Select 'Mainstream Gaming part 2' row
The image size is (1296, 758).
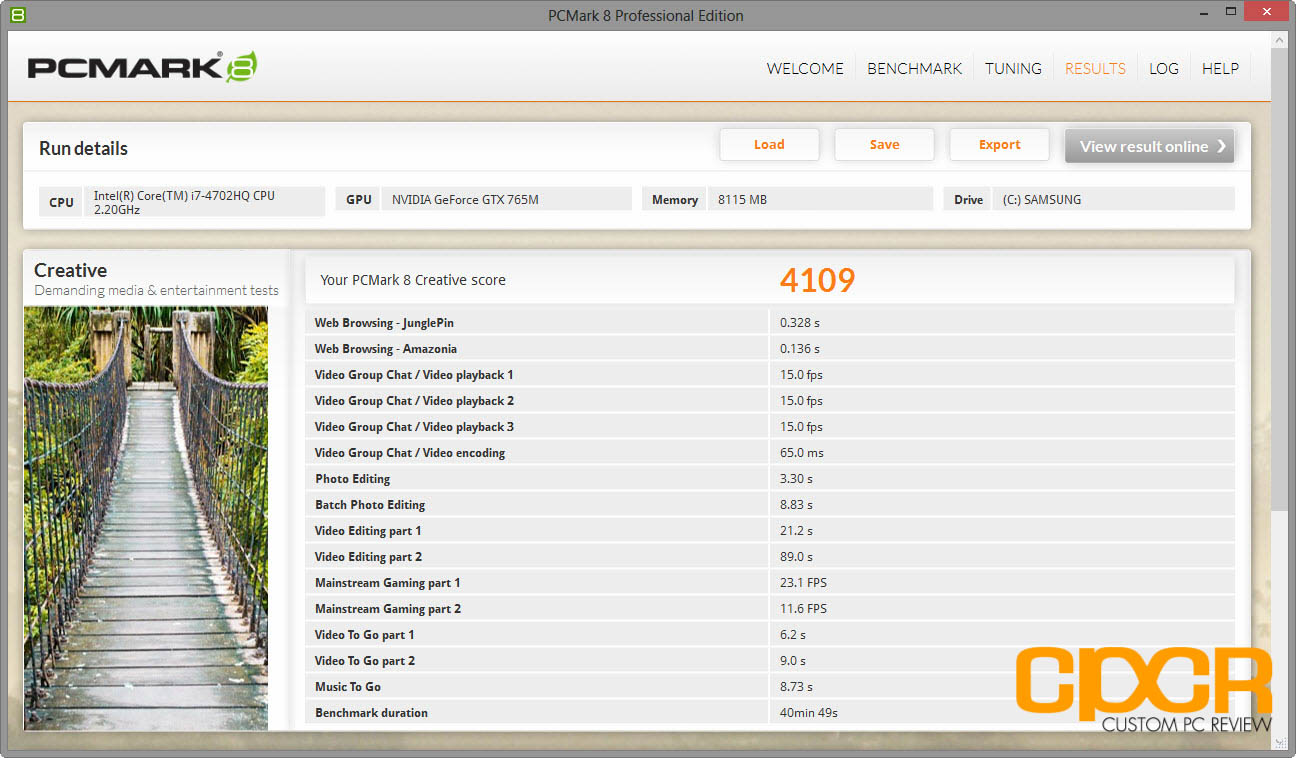coord(770,609)
